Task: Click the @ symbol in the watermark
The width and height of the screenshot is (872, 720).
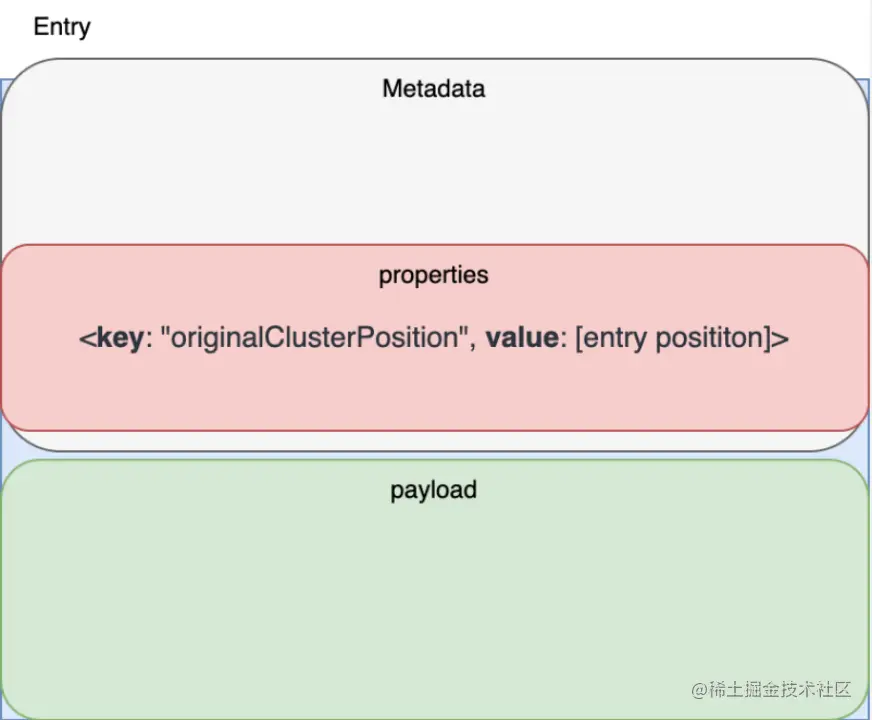Action: point(699,689)
